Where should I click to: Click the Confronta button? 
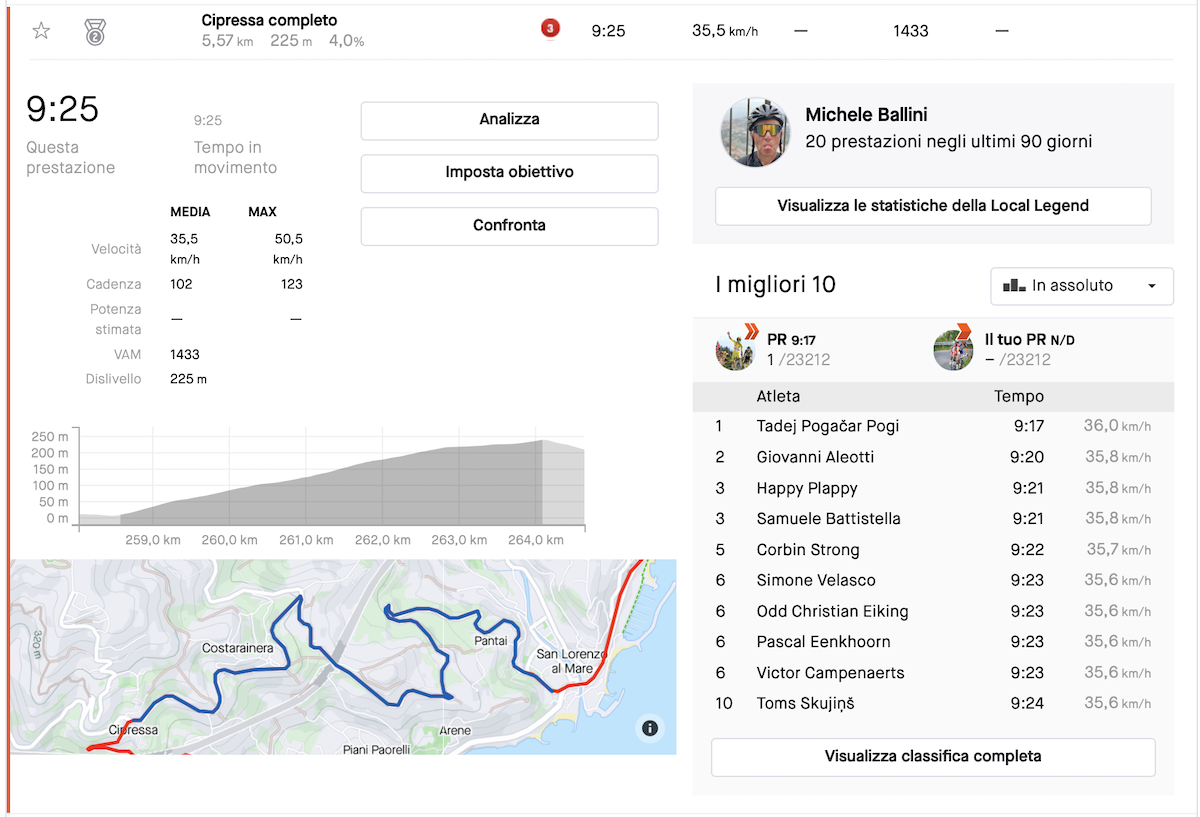[509, 226]
